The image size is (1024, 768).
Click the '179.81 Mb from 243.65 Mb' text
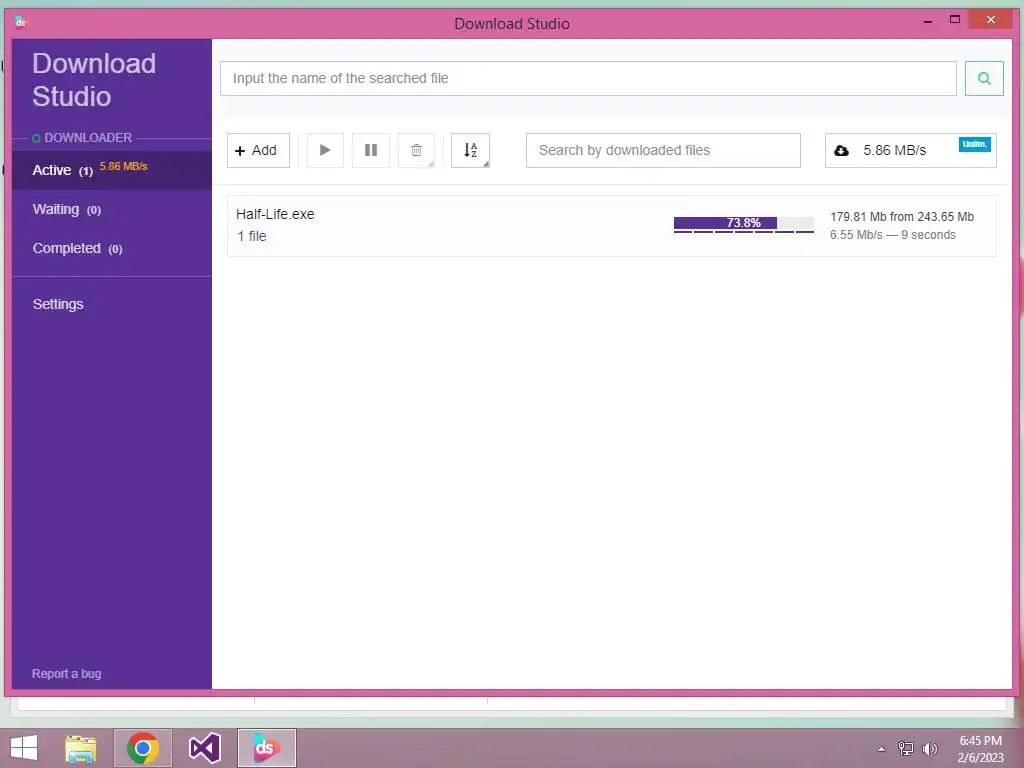[902, 217]
